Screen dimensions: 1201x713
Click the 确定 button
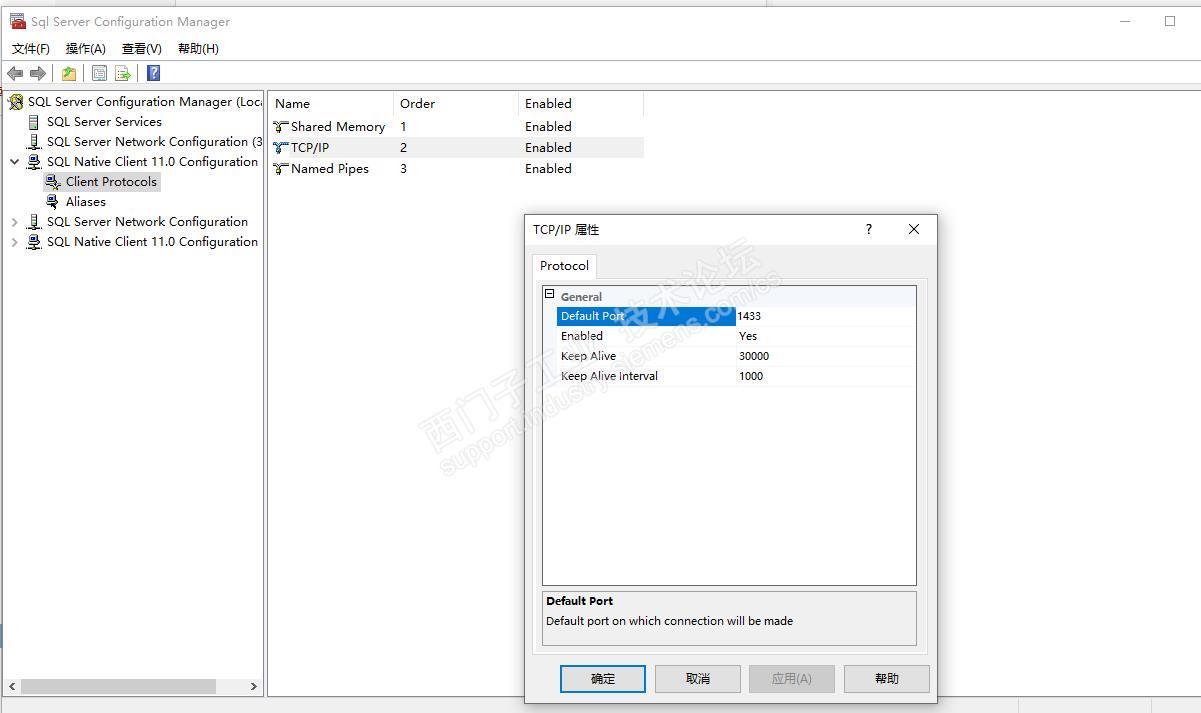603,679
